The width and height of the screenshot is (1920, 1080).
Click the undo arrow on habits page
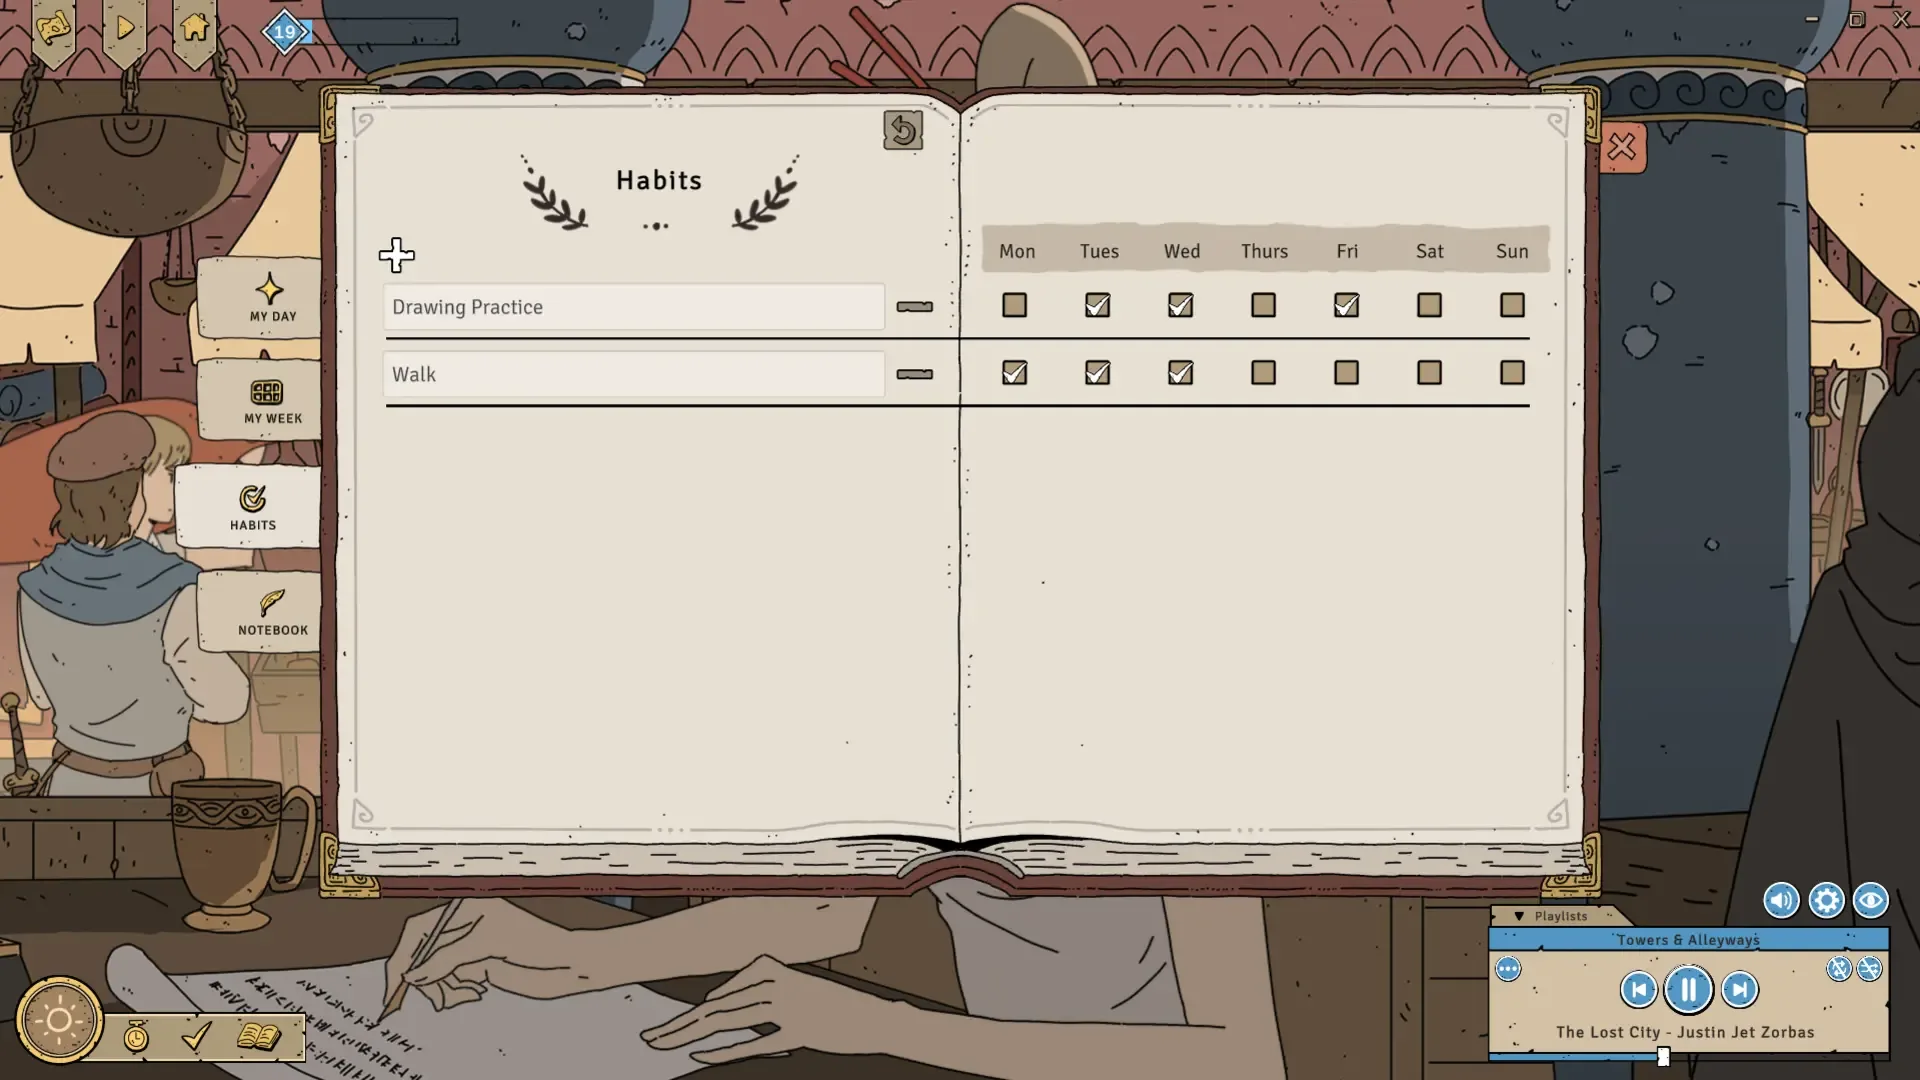point(902,131)
